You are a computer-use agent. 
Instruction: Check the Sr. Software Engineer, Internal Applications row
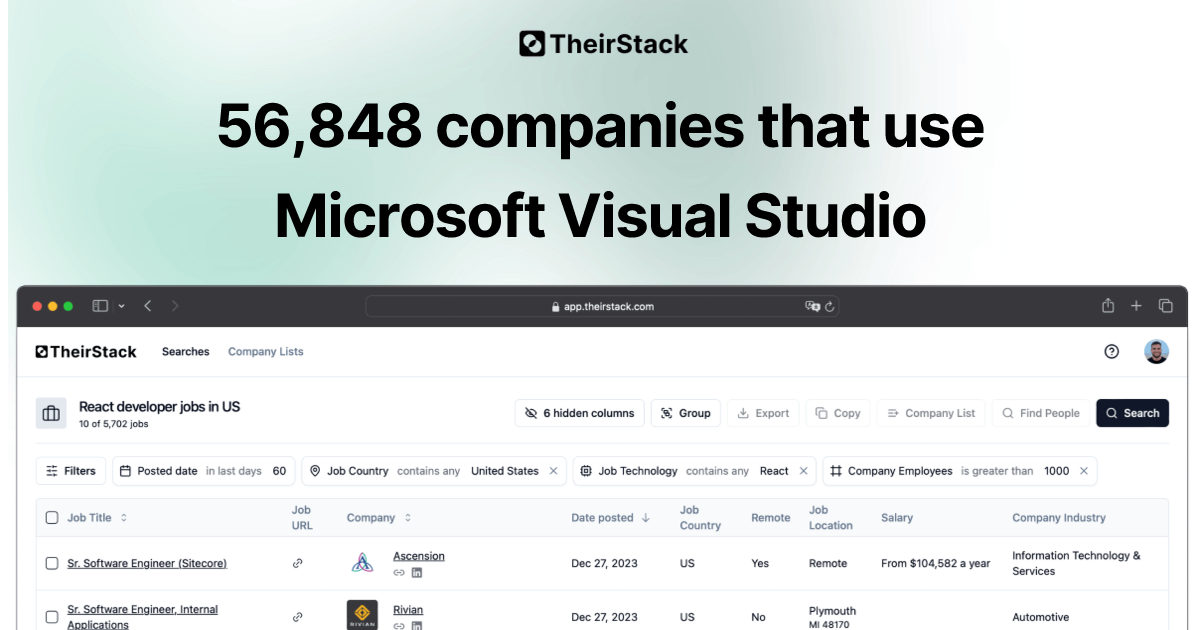(52, 617)
